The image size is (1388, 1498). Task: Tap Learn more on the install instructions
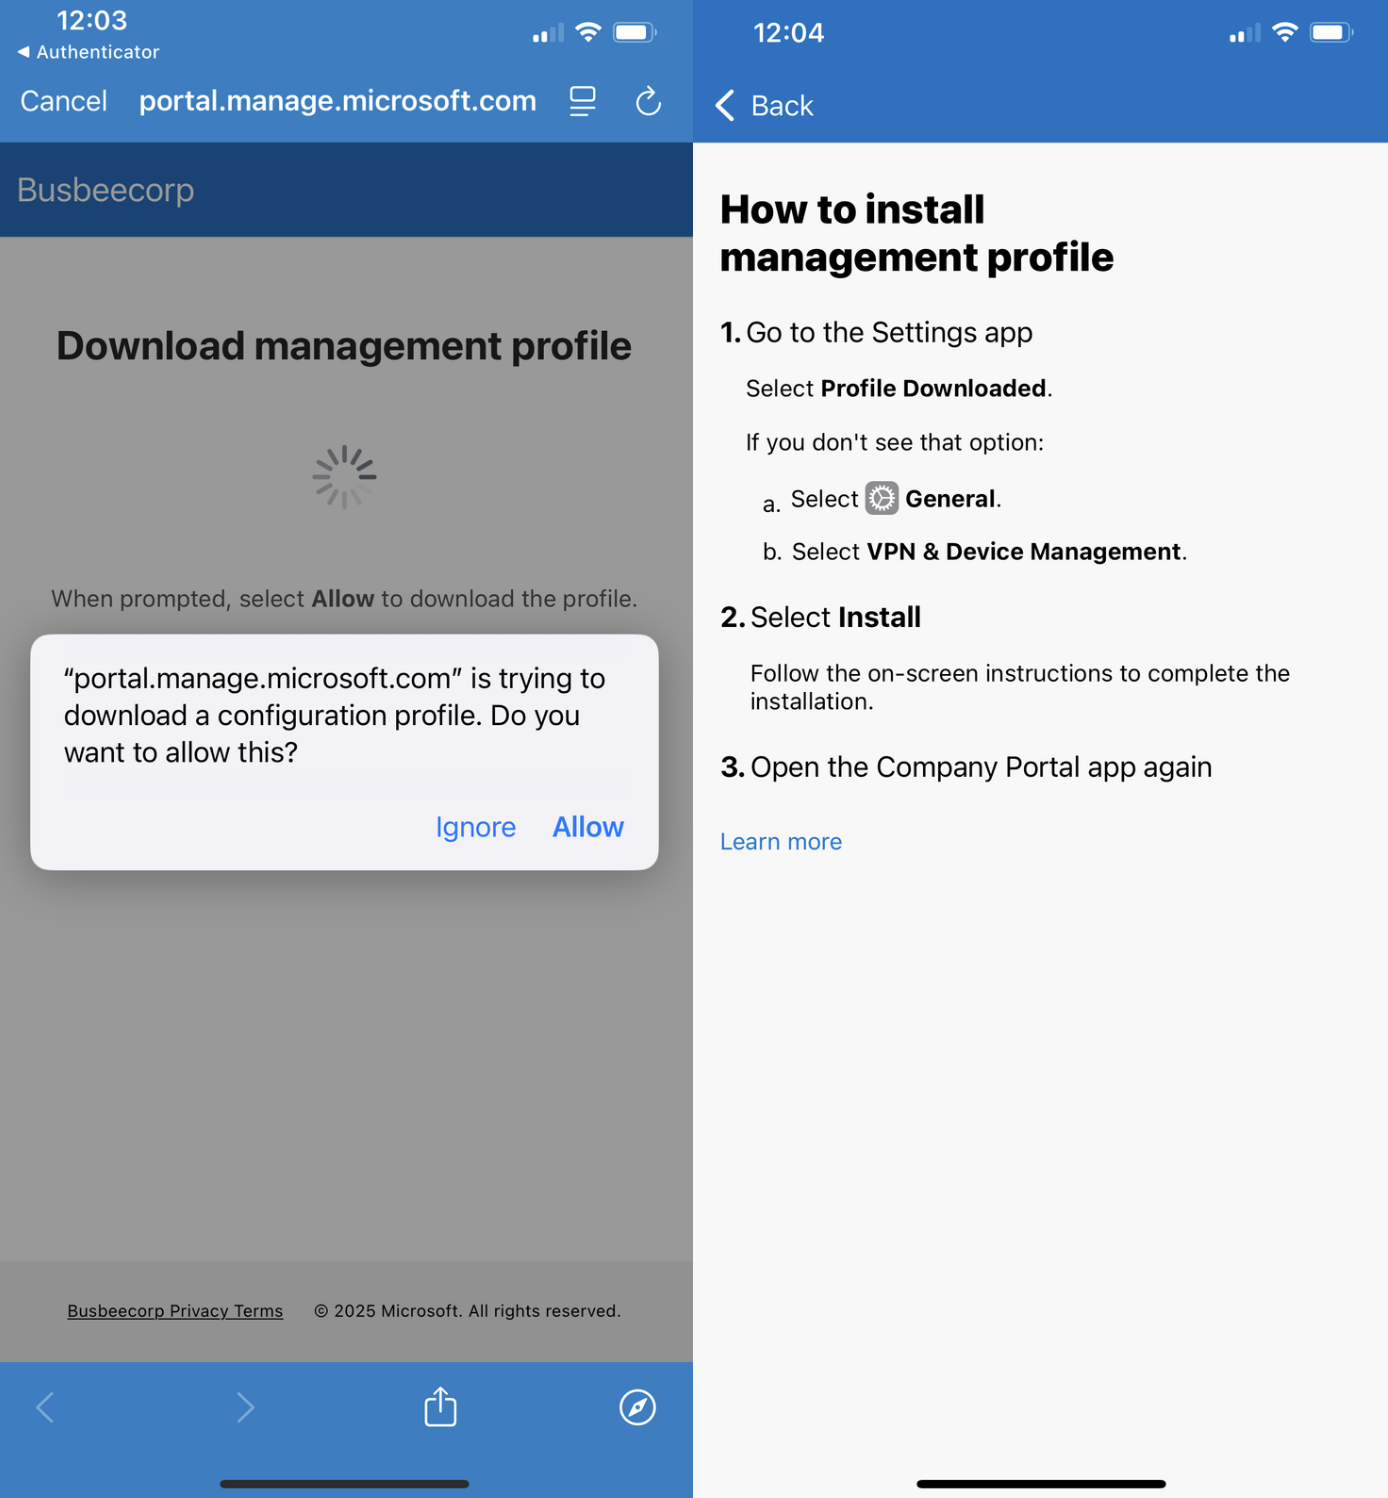point(780,841)
